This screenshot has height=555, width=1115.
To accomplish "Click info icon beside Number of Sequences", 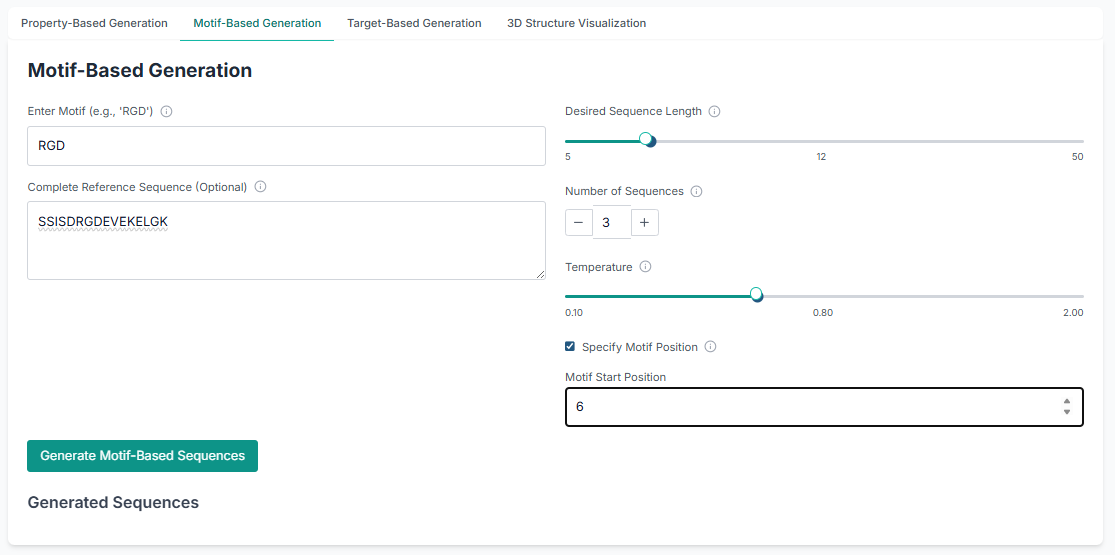I will tap(697, 191).
